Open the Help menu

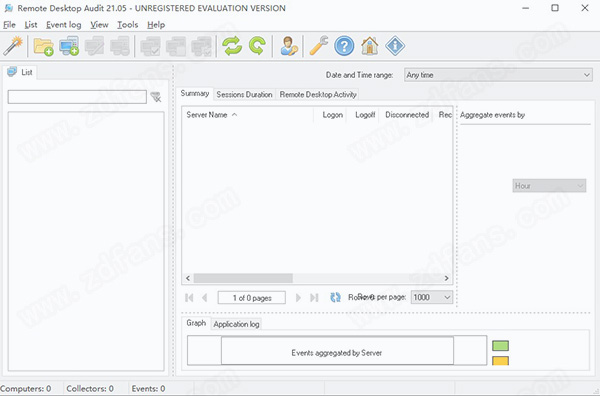pyautogui.click(x=156, y=25)
